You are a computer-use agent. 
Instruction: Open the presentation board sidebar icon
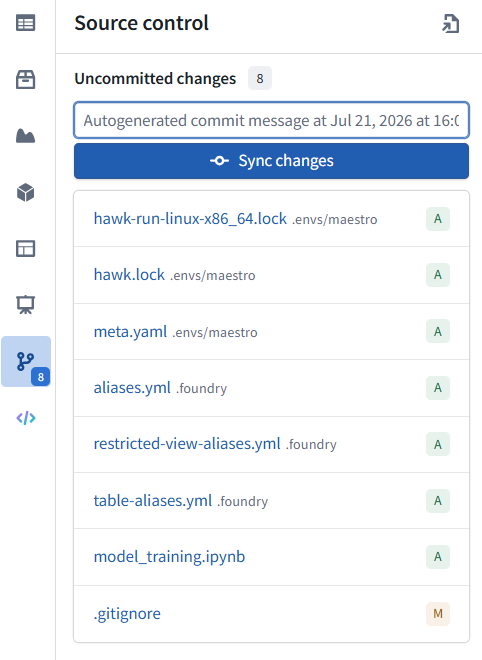26,305
